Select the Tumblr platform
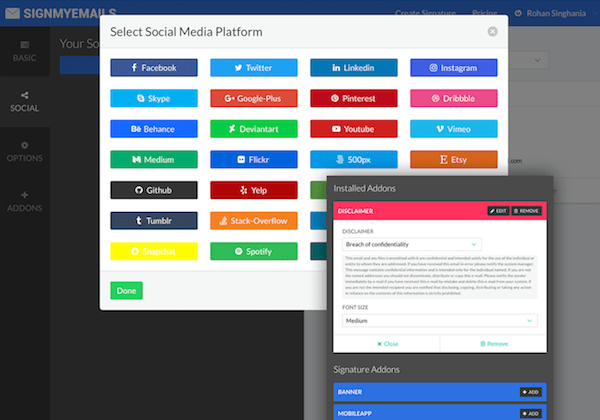The width and height of the screenshot is (600, 420). click(x=154, y=221)
